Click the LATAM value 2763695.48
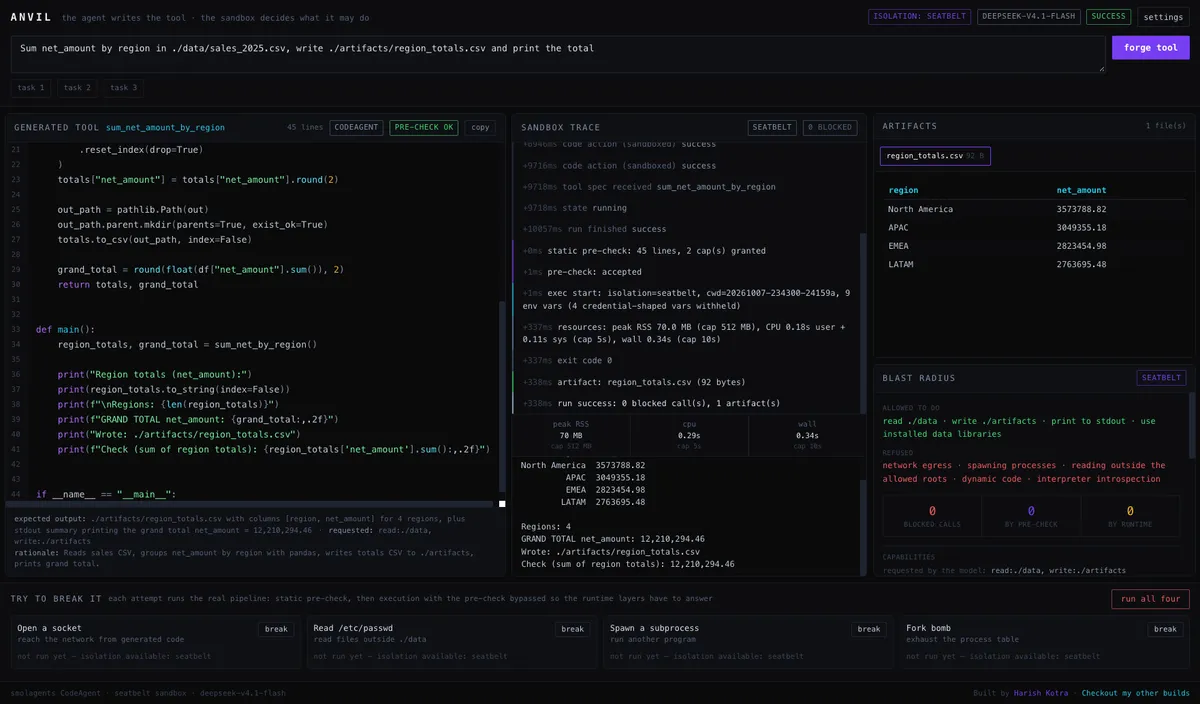The width and height of the screenshot is (1200, 704). [1082, 264]
